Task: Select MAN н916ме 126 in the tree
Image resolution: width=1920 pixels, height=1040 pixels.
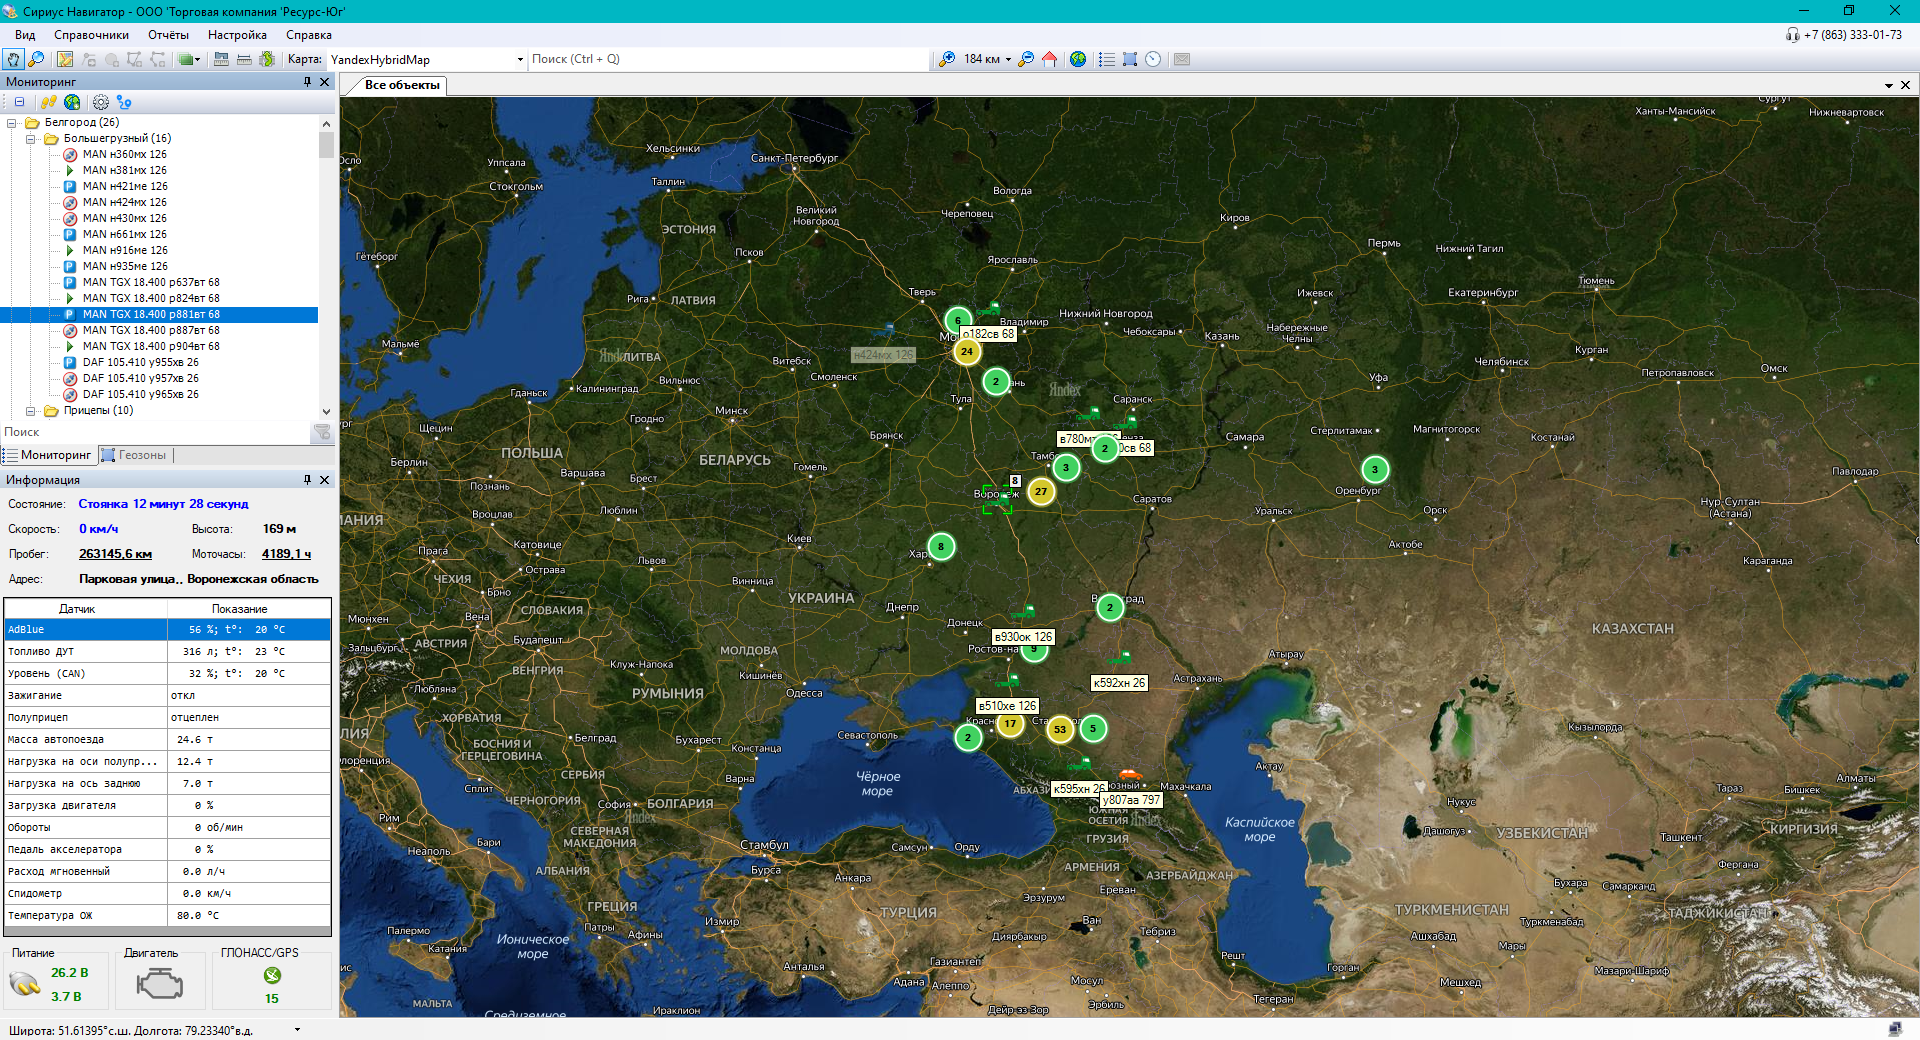Action: [125, 251]
